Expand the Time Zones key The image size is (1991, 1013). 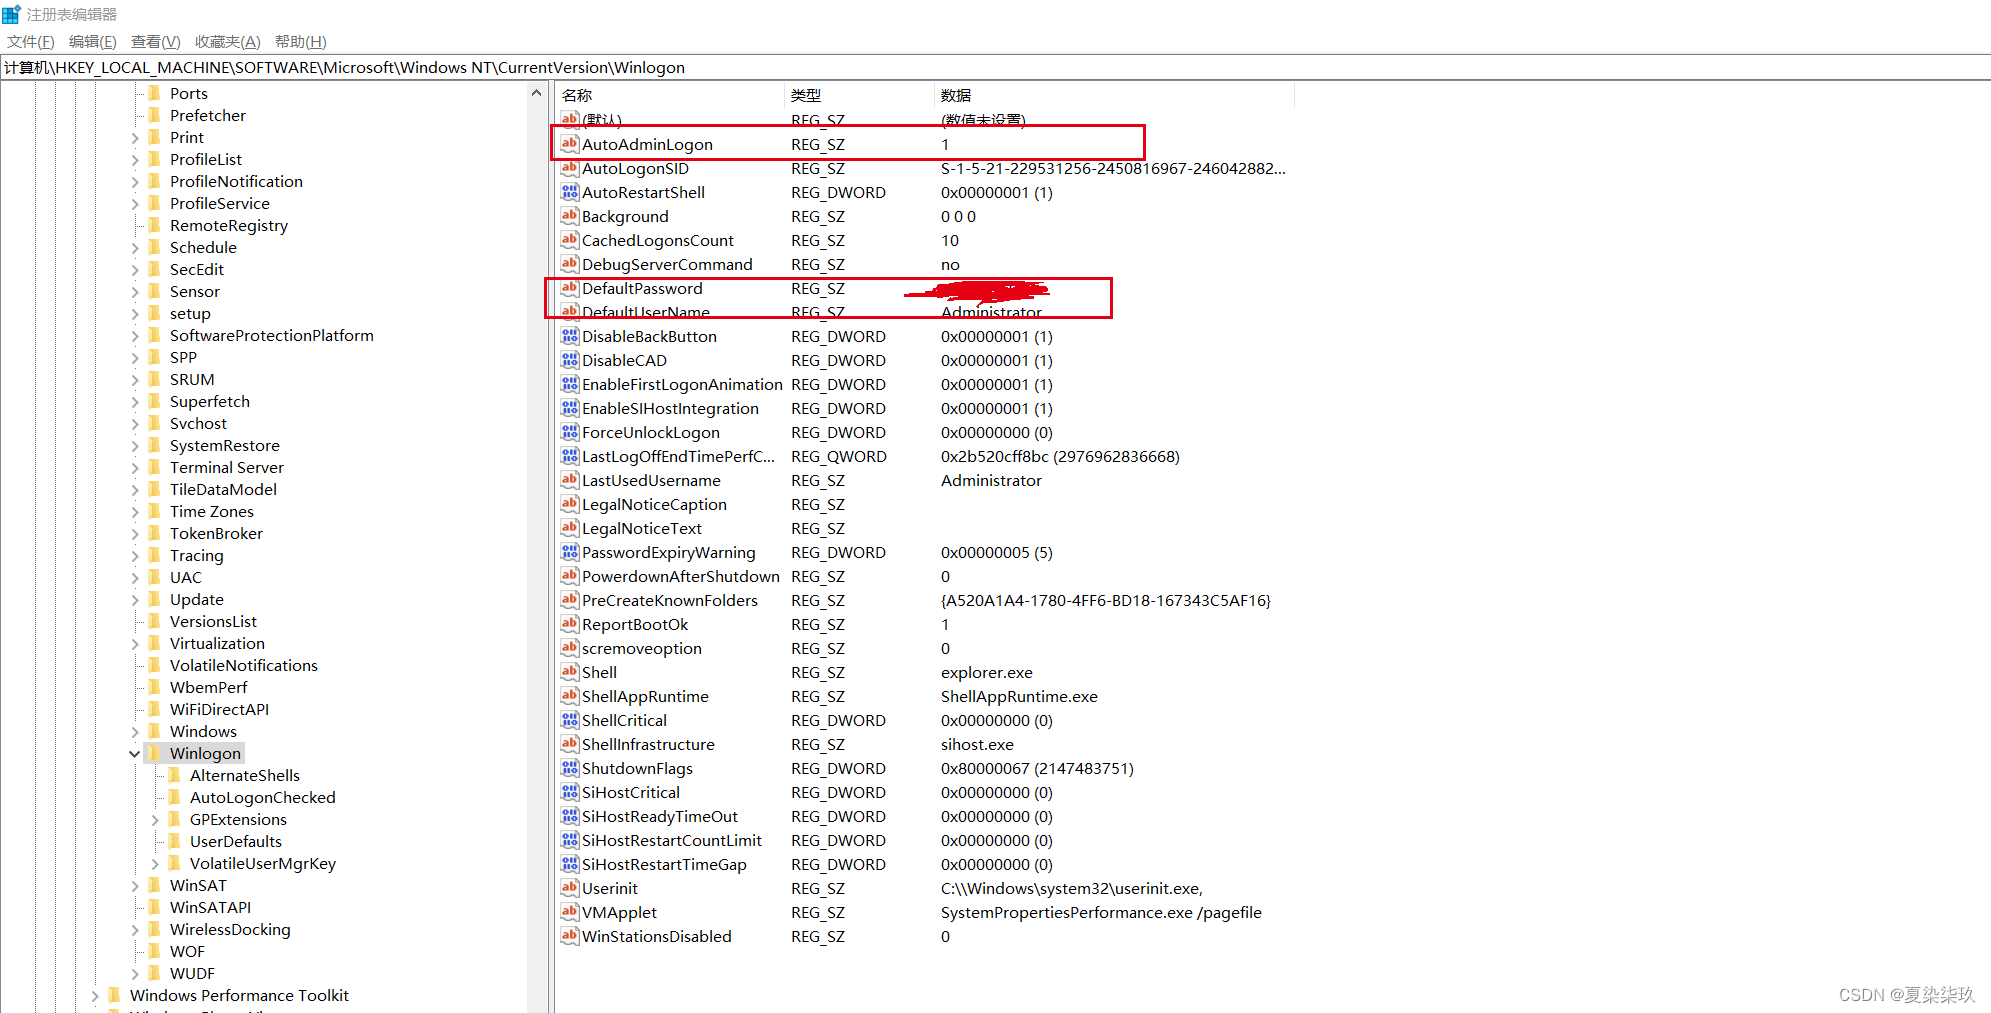135,511
